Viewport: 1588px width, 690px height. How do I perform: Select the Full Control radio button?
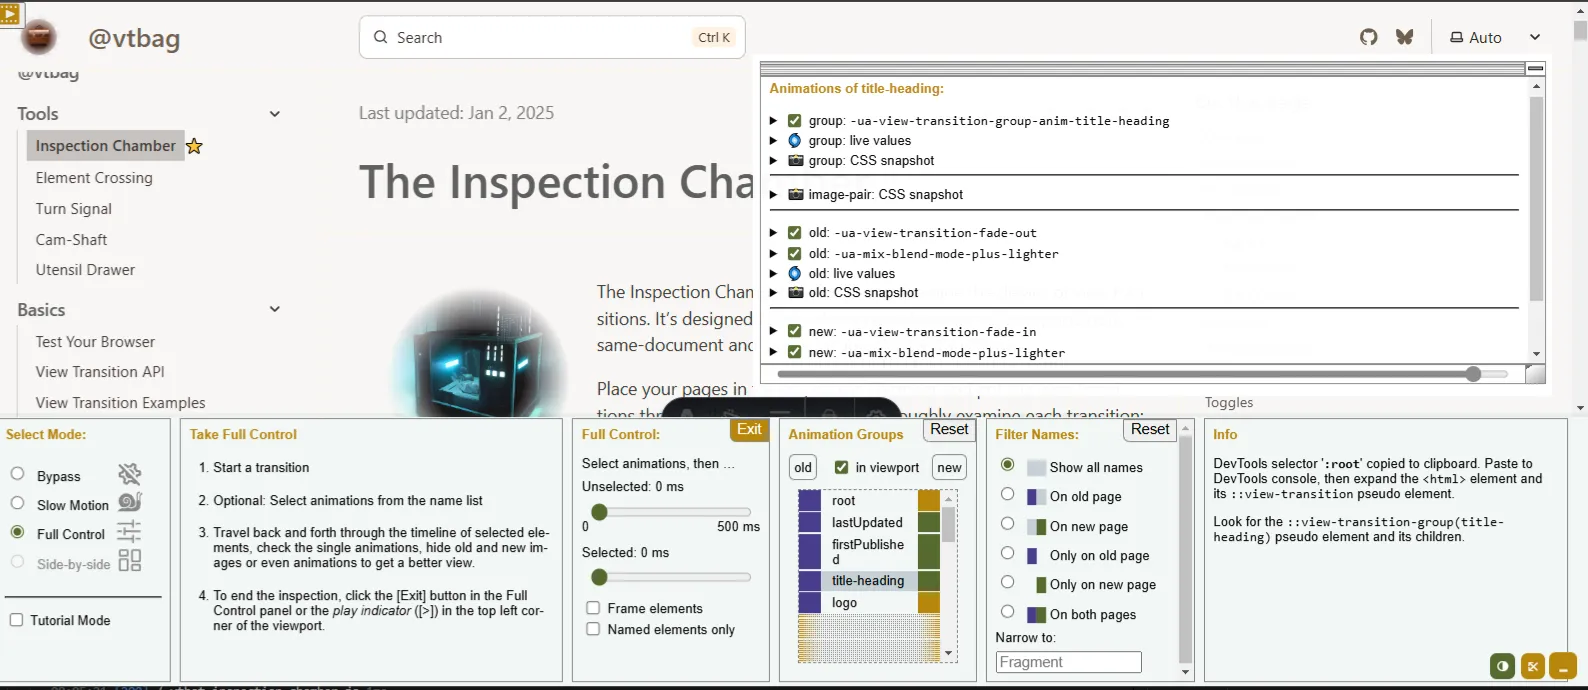click(x=17, y=532)
